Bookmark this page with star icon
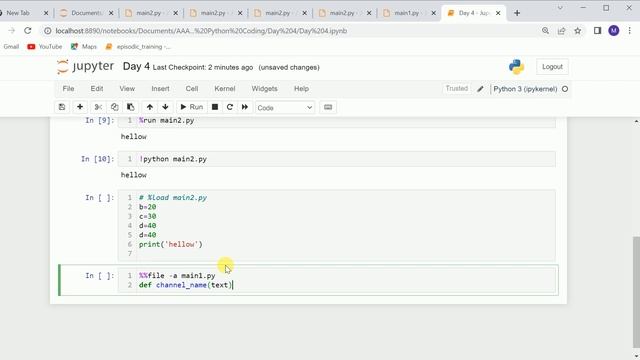Viewport: 640px width, 360px height. pyautogui.click(x=578, y=31)
